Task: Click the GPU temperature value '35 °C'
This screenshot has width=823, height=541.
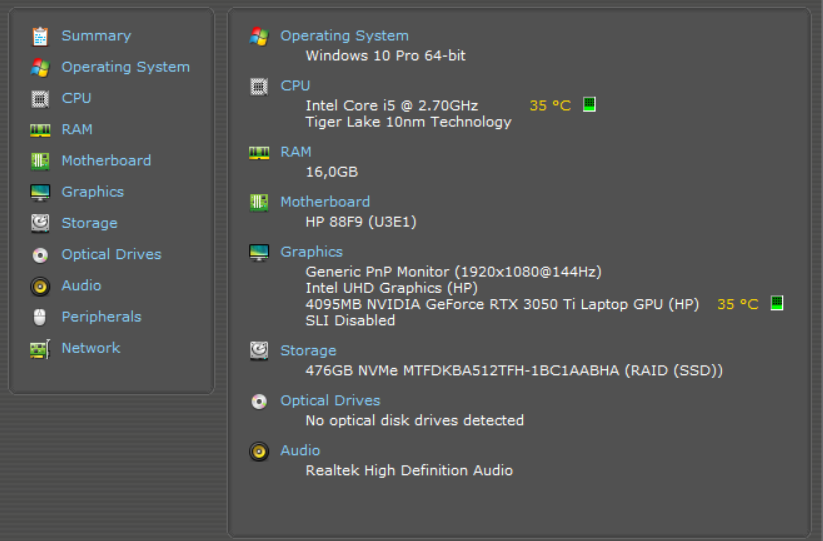Action: point(738,304)
